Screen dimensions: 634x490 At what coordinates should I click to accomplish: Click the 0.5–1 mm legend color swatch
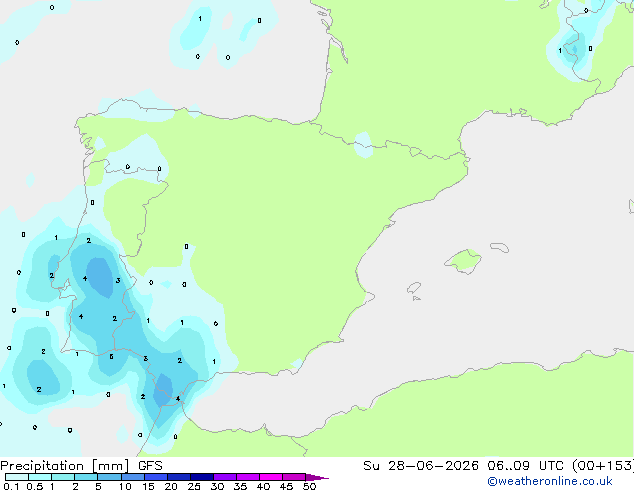(x=40, y=477)
